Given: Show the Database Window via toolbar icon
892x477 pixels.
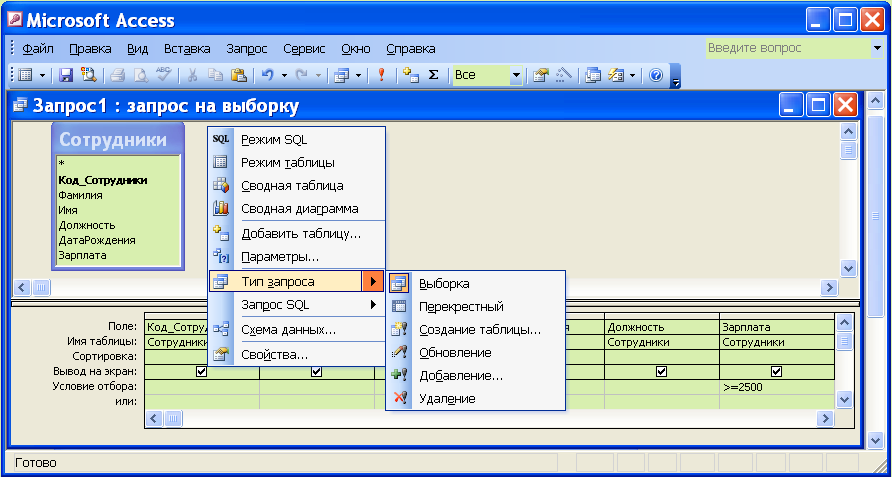Looking at the screenshot, I should click(x=593, y=75).
